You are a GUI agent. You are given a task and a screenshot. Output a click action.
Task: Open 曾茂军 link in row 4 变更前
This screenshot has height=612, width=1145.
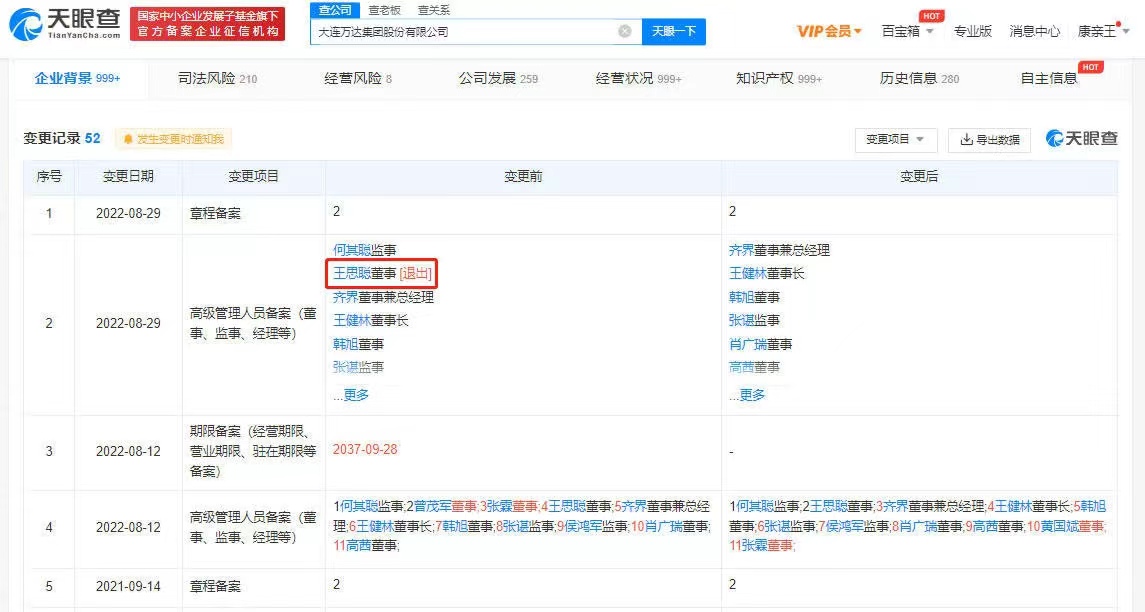point(432,506)
